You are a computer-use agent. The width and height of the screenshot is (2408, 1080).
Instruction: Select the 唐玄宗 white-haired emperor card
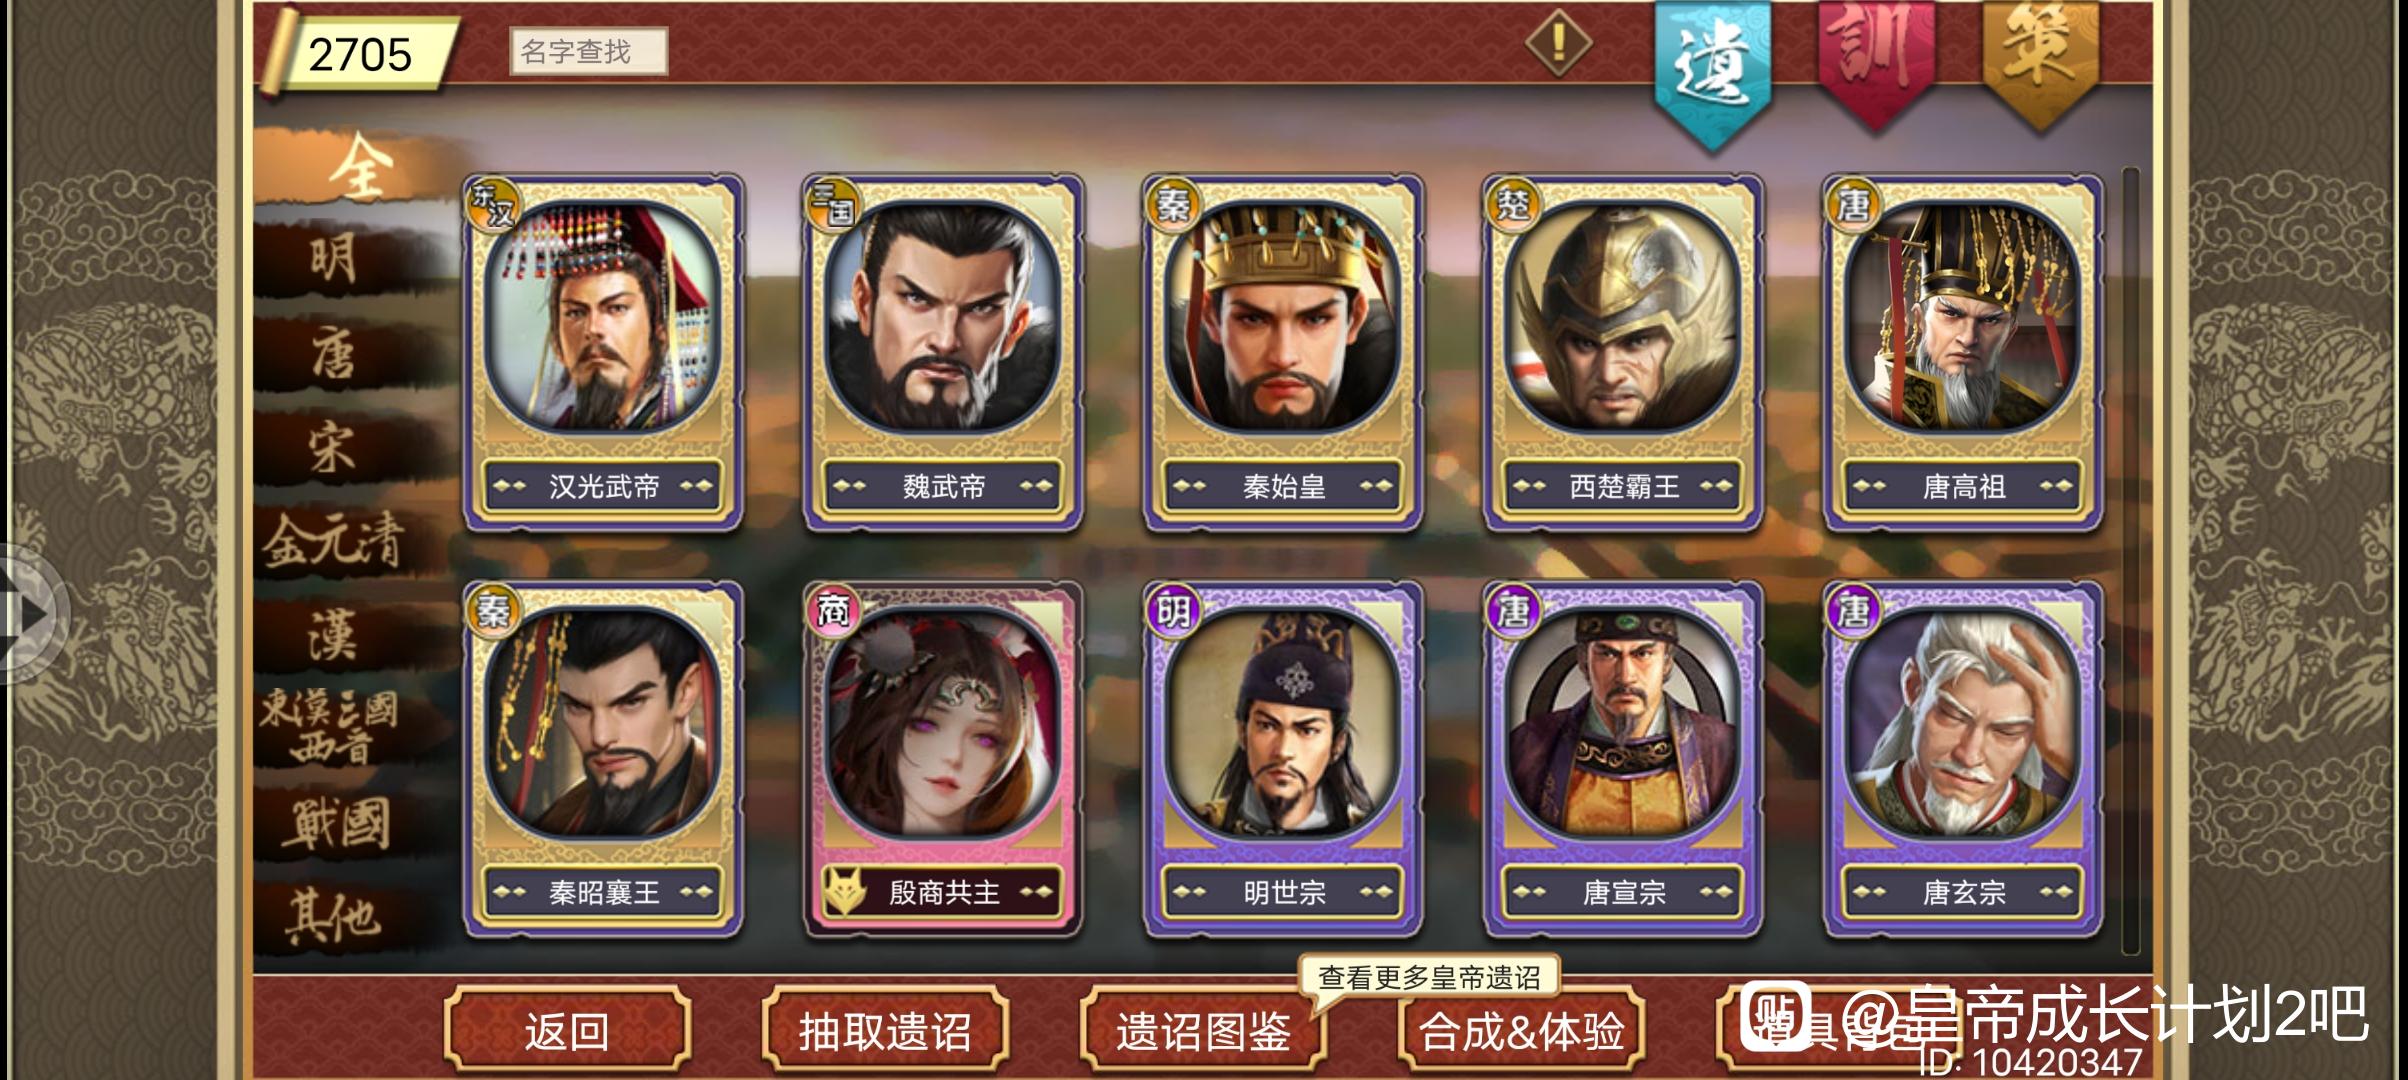pyautogui.click(x=1963, y=759)
